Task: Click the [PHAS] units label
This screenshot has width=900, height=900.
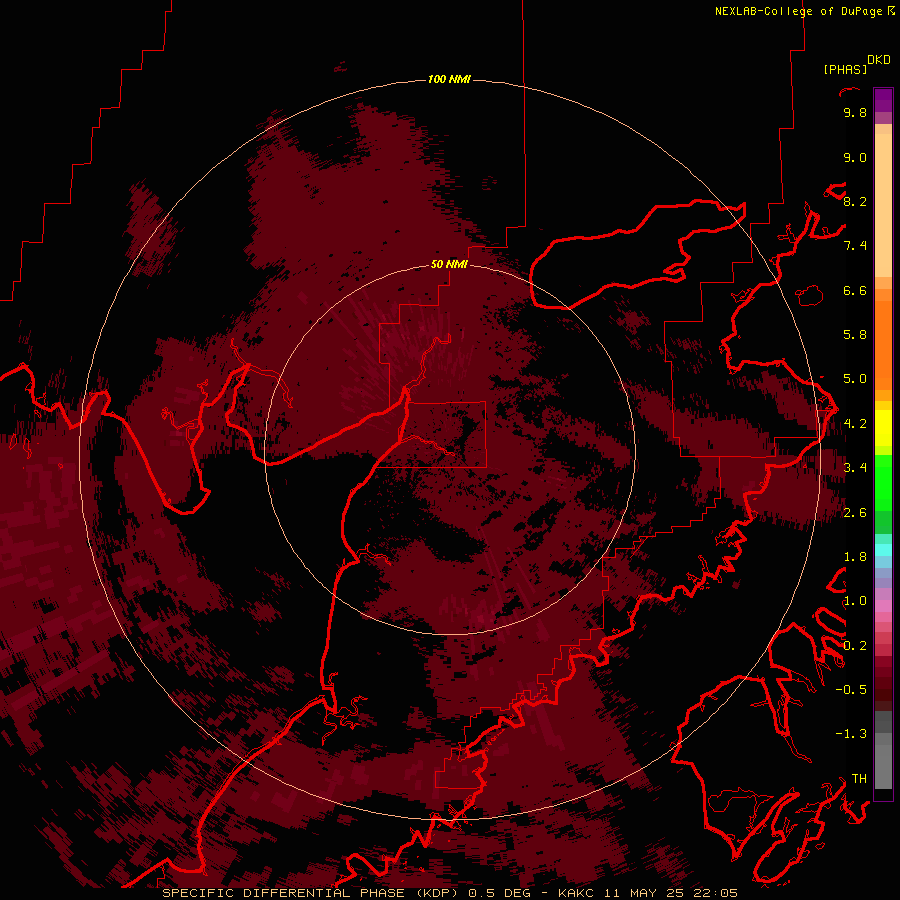Action: click(x=845, y=70)
